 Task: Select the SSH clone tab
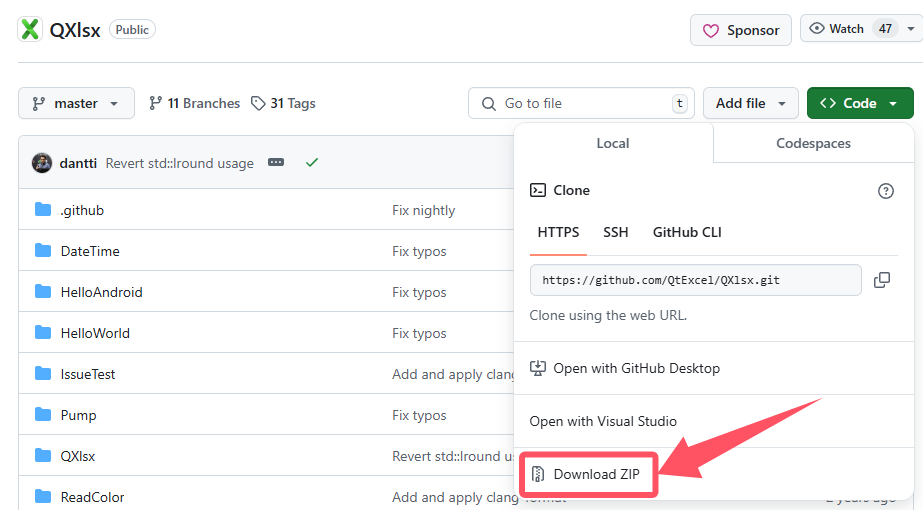pos(616,233)
